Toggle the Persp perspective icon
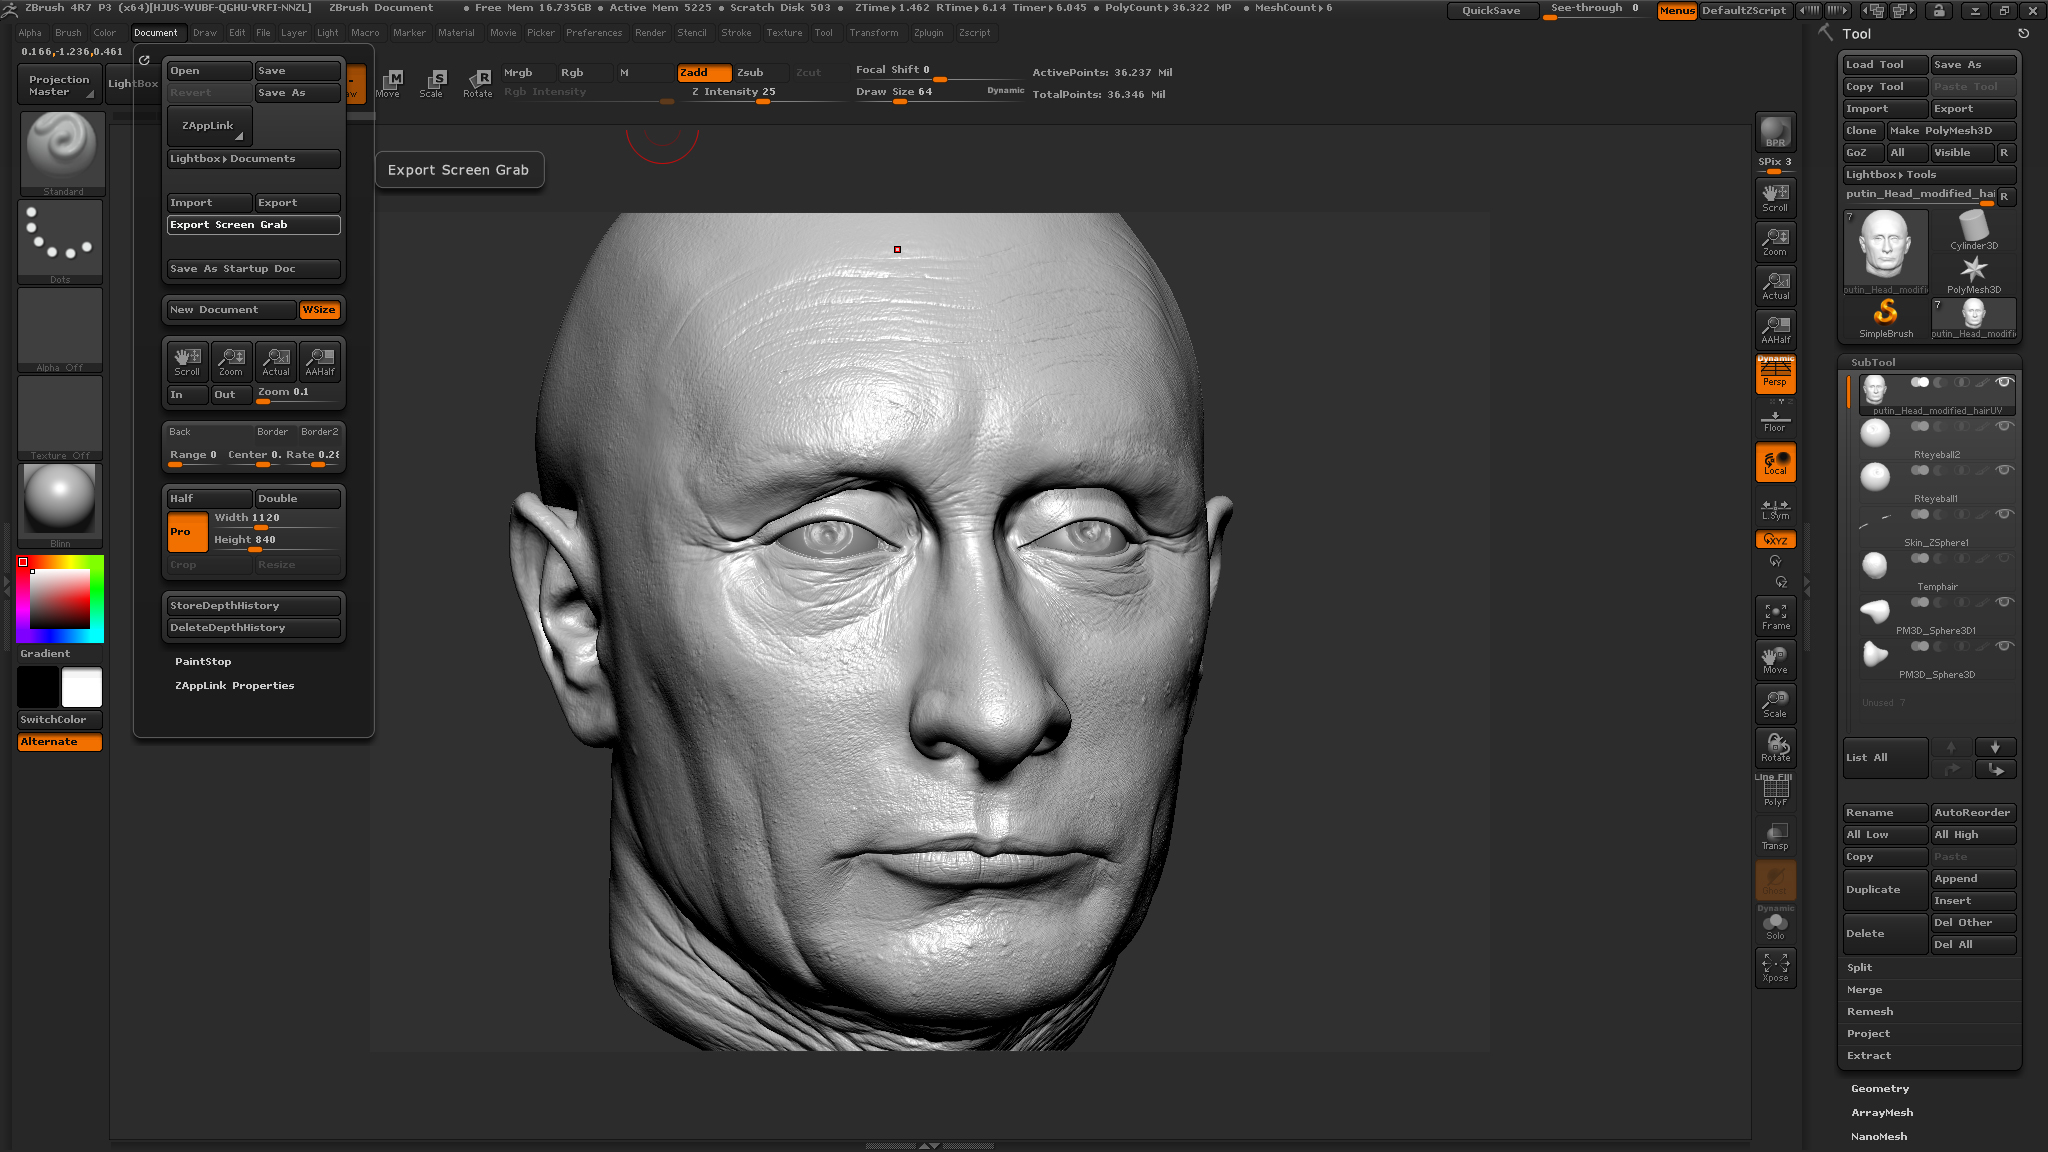Screen dimensions: 2048x1152 [x=1775, y=374]
